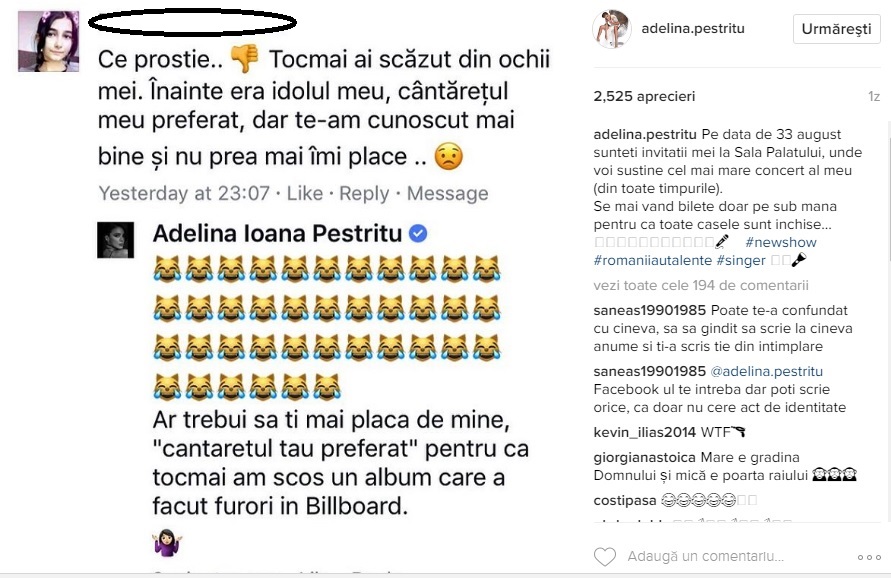Click adelina.pestritu profile avatar in header
The height and width of the screenshot is (578, 891).
pyautogui.click(x=610, y=29)
